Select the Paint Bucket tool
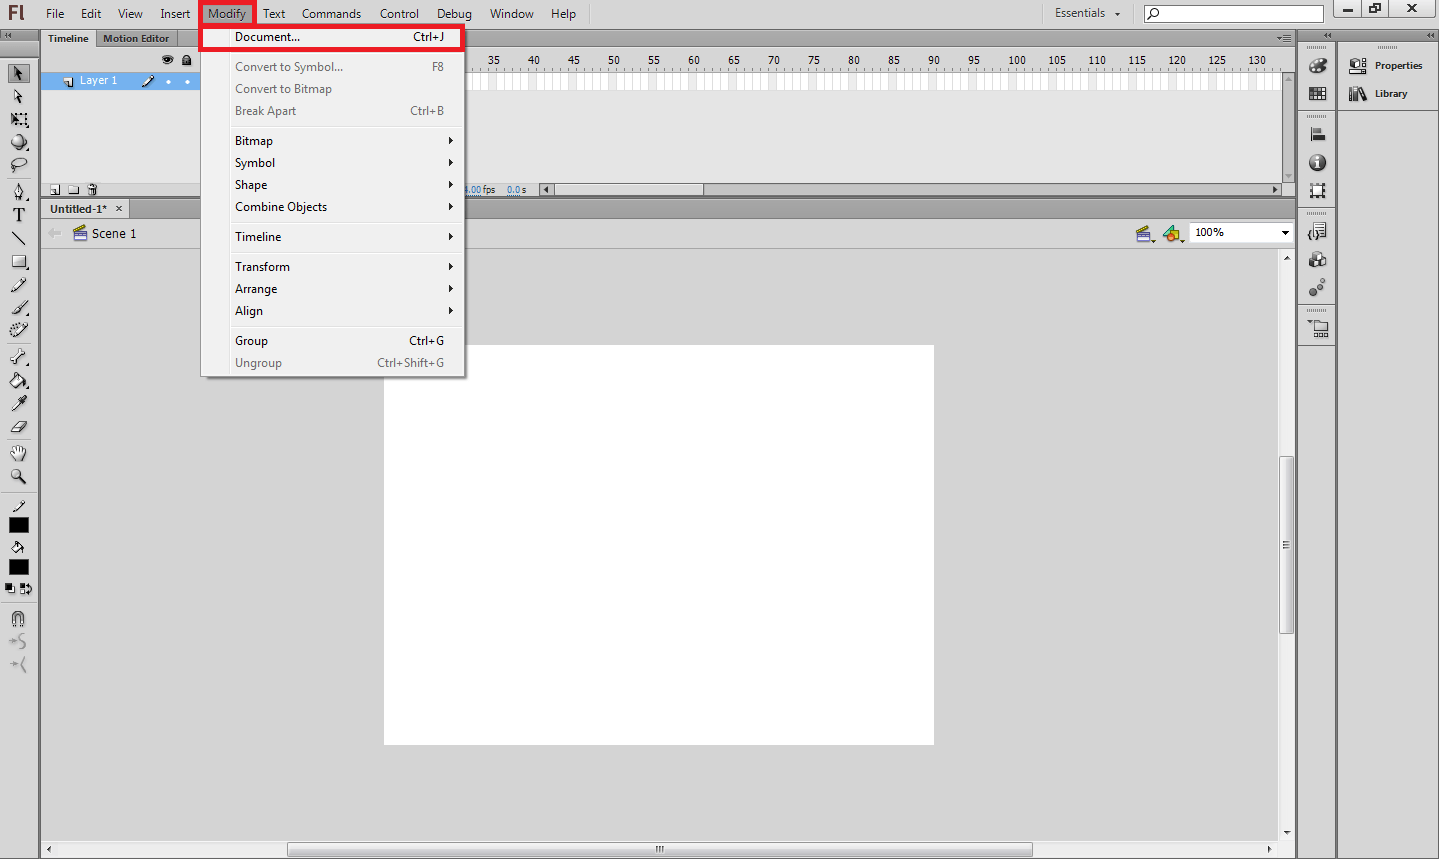The height and width of the screenshot is (859, 1439). 18,380
